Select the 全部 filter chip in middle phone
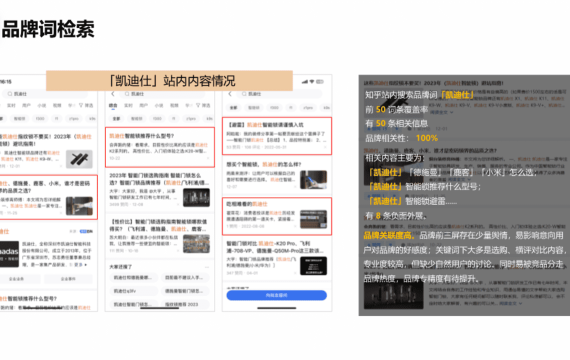Screen dimensions: 570x360 point(116,119)
